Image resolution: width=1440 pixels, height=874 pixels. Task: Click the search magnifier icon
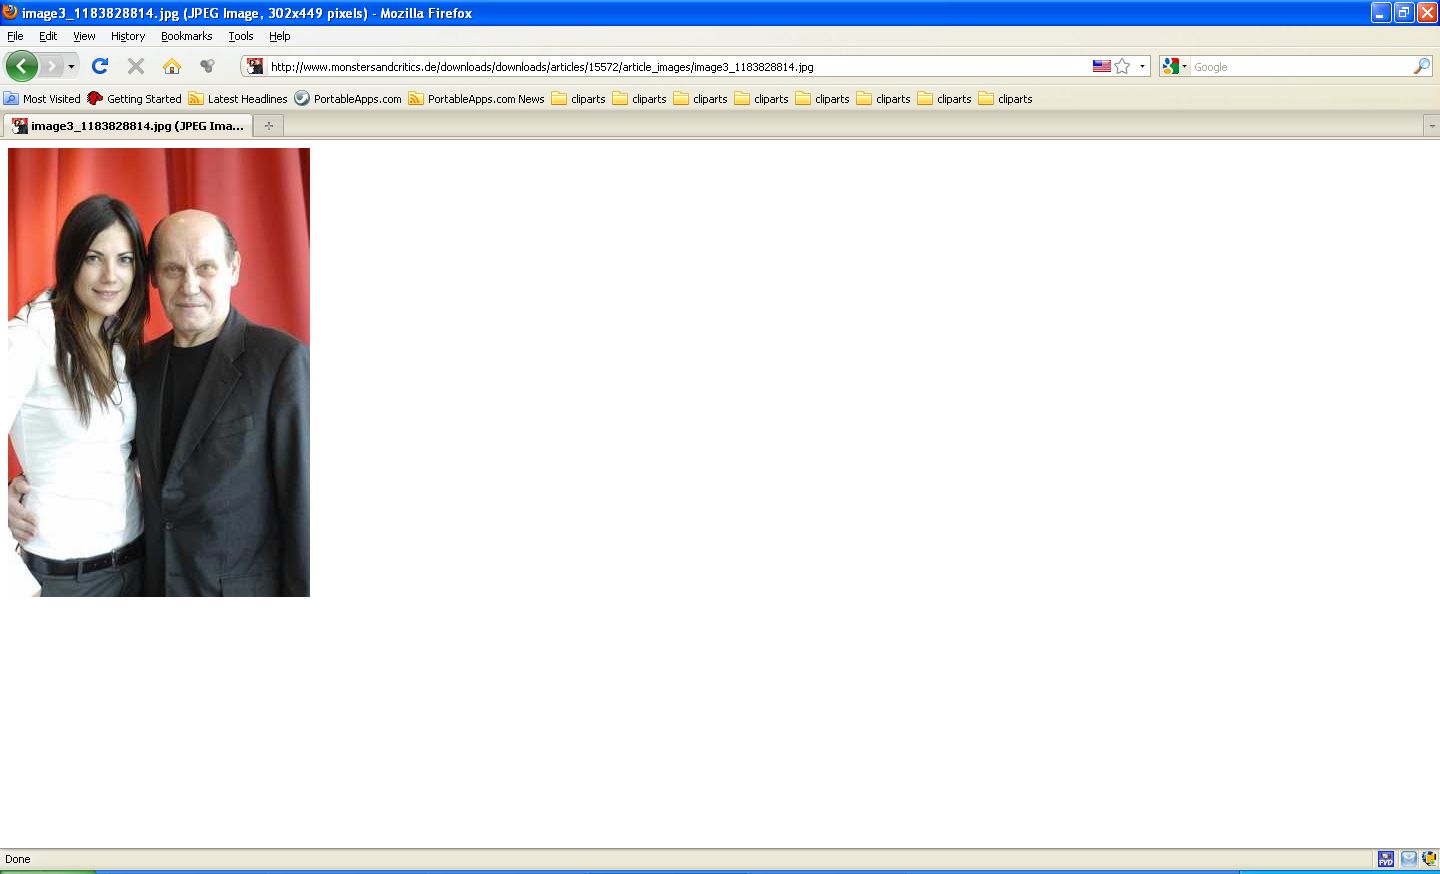click(x=1421, y=66)
